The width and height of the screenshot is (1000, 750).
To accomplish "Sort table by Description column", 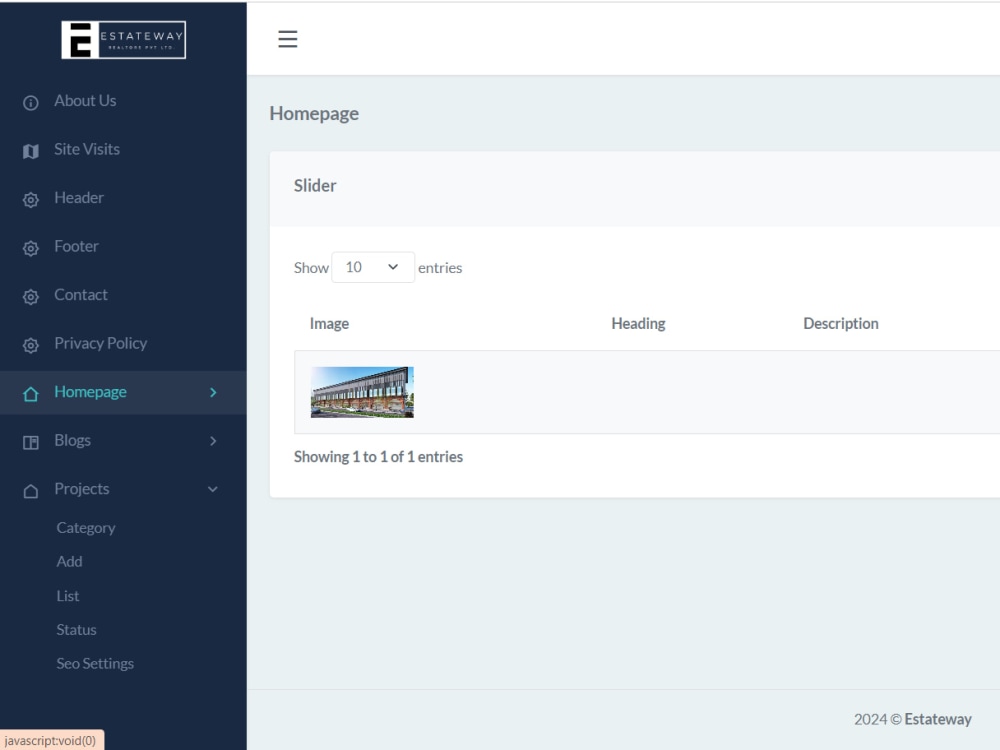I will tap(841, 323).
